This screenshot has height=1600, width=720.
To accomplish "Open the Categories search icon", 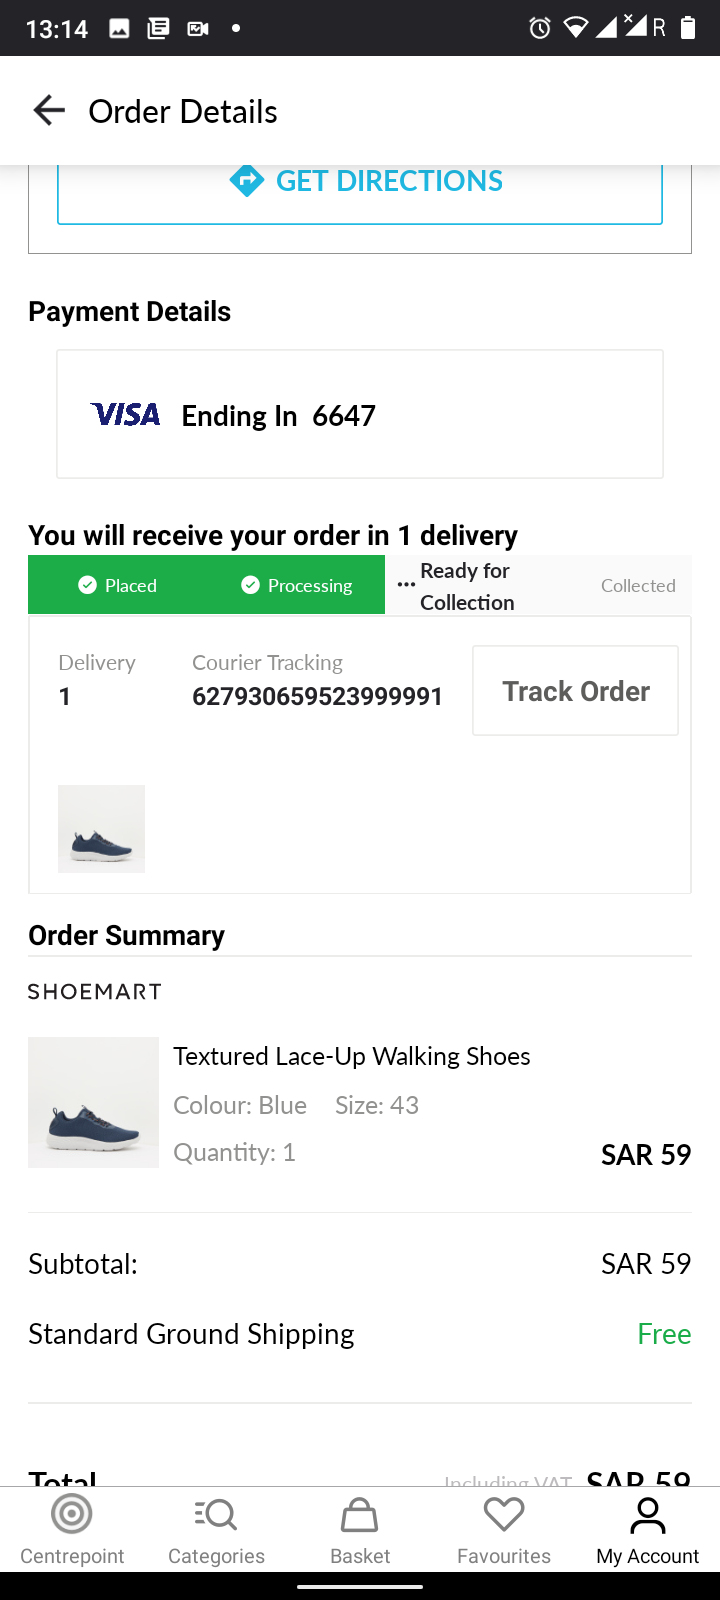I will click(216, 1515).
